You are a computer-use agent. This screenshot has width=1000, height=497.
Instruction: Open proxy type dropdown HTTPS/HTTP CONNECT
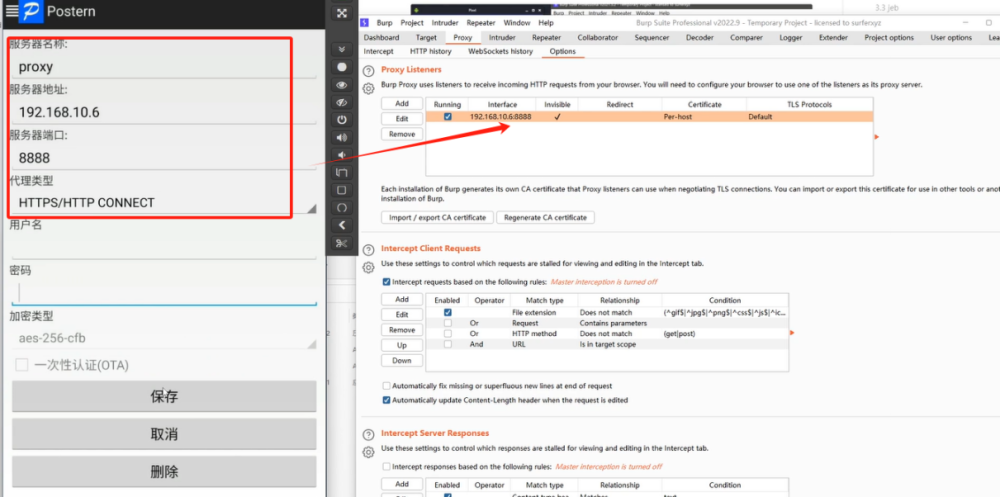pyautogui.click(x=164, y=204)
